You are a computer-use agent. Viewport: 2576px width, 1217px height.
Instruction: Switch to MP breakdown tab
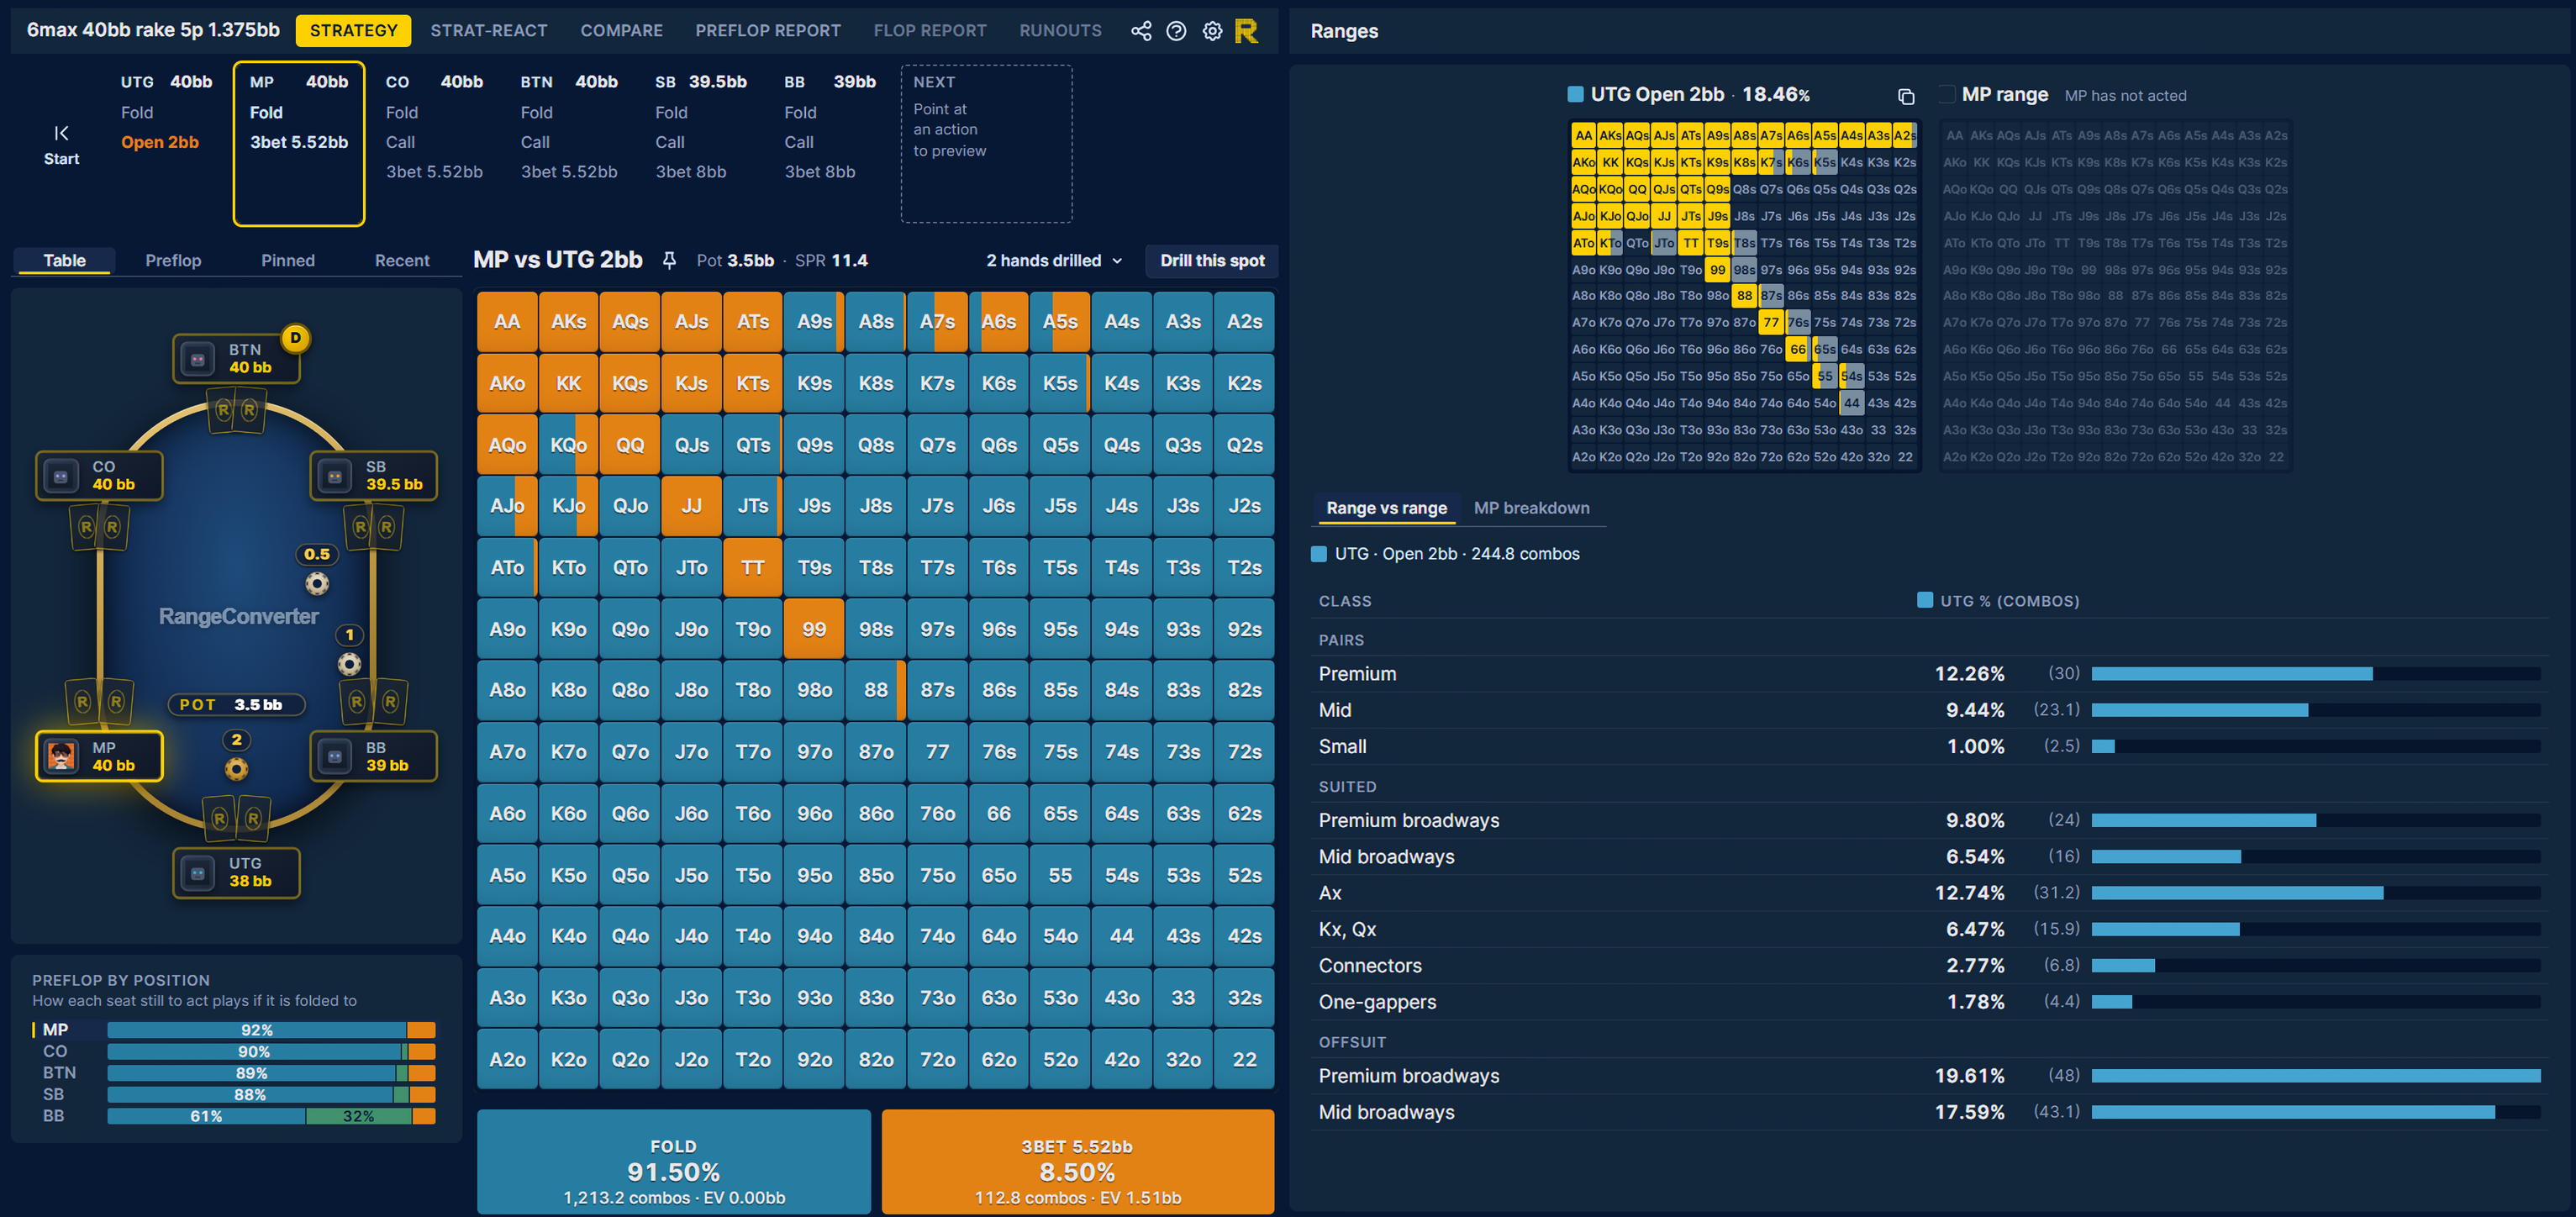click(x=1531, y=508)
